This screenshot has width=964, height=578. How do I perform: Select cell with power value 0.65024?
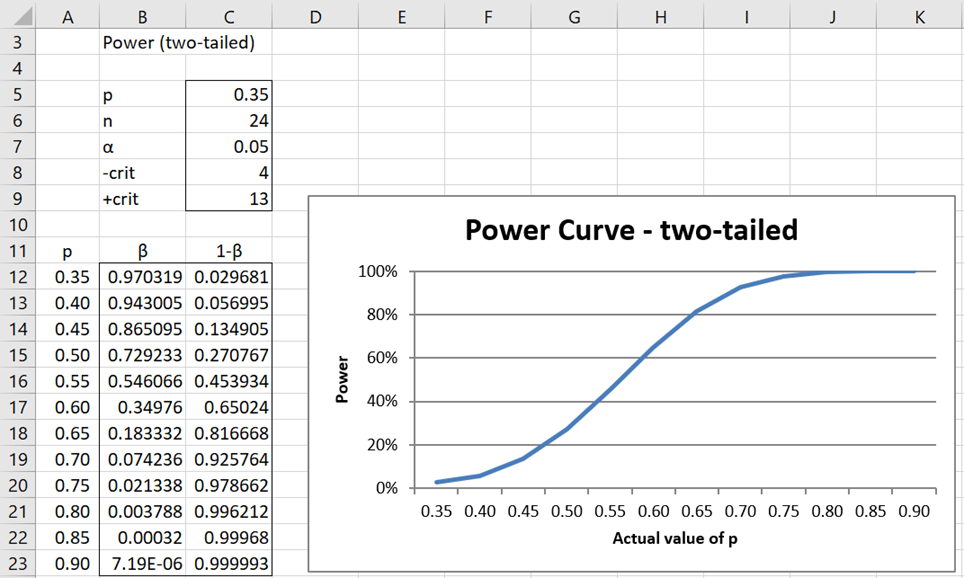[x=229, y=408]
